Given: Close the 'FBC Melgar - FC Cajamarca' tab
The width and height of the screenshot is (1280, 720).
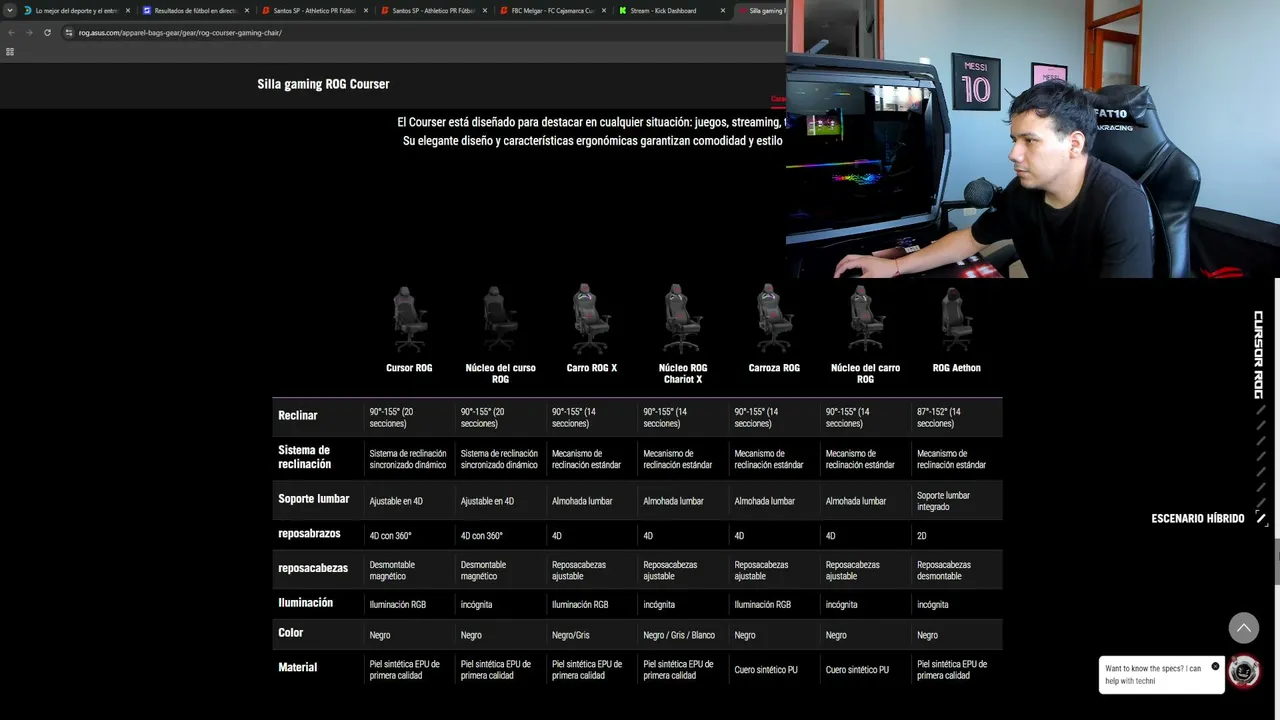Looking at the screenshot, I should [604, 11].
